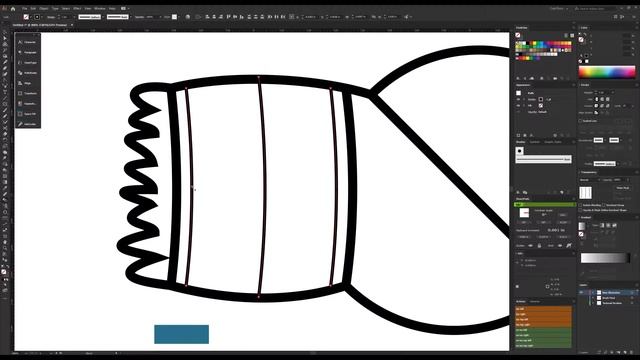Image resolution: width=640 pixels, height=360 pixels.
Task: Open the Layers panel menu
Action: [x=636, y=285]
